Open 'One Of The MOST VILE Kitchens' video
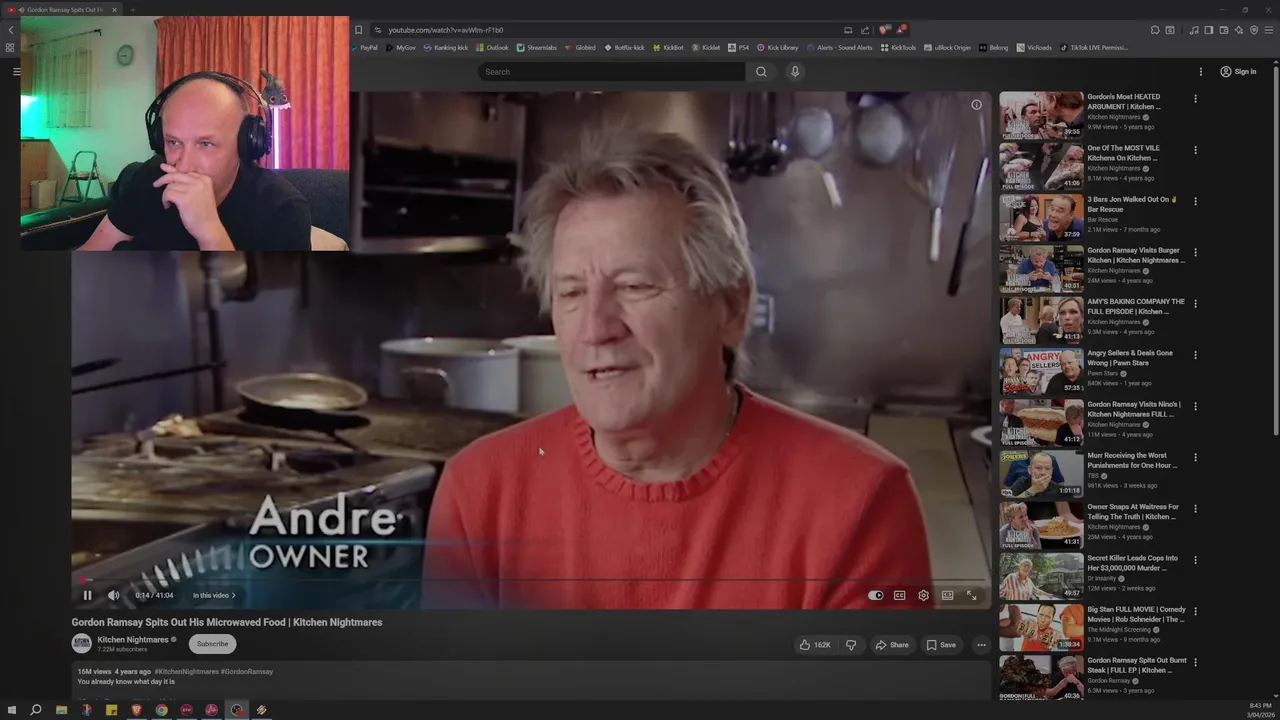Image resolution: width=1280 pixels, height=720 pixels. pos(1041,166)
